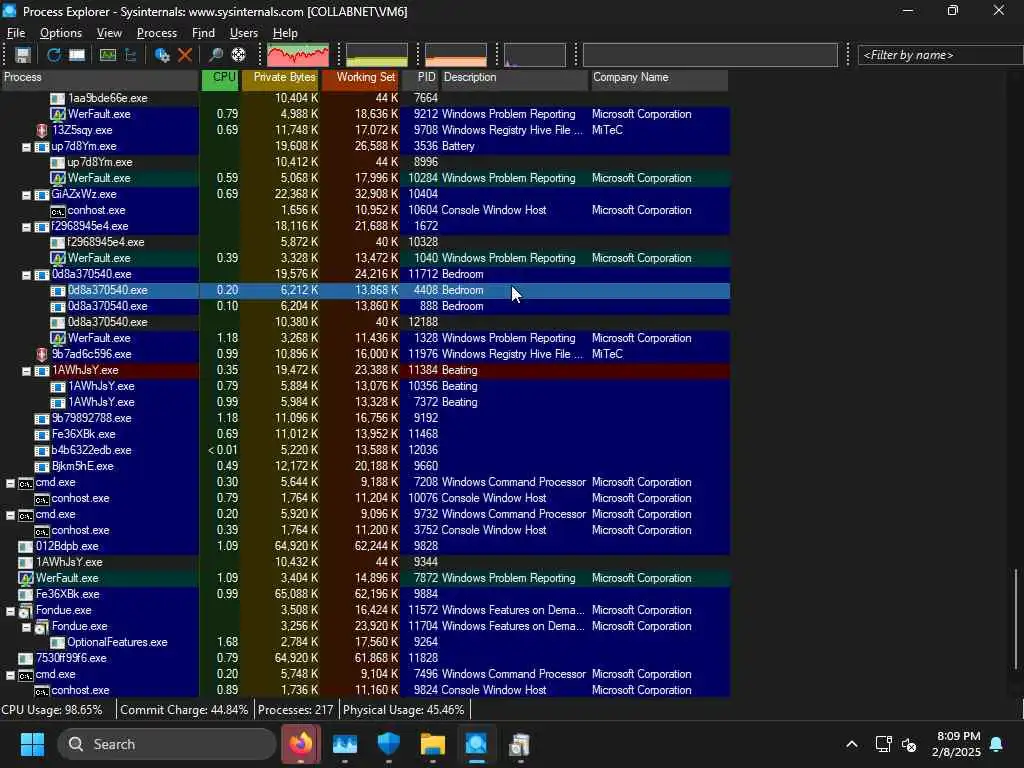Collapse the 0d8a370540.exe parent node PID 11712
The width and height of the screenshot is (1024, 768).
(26, 275)
